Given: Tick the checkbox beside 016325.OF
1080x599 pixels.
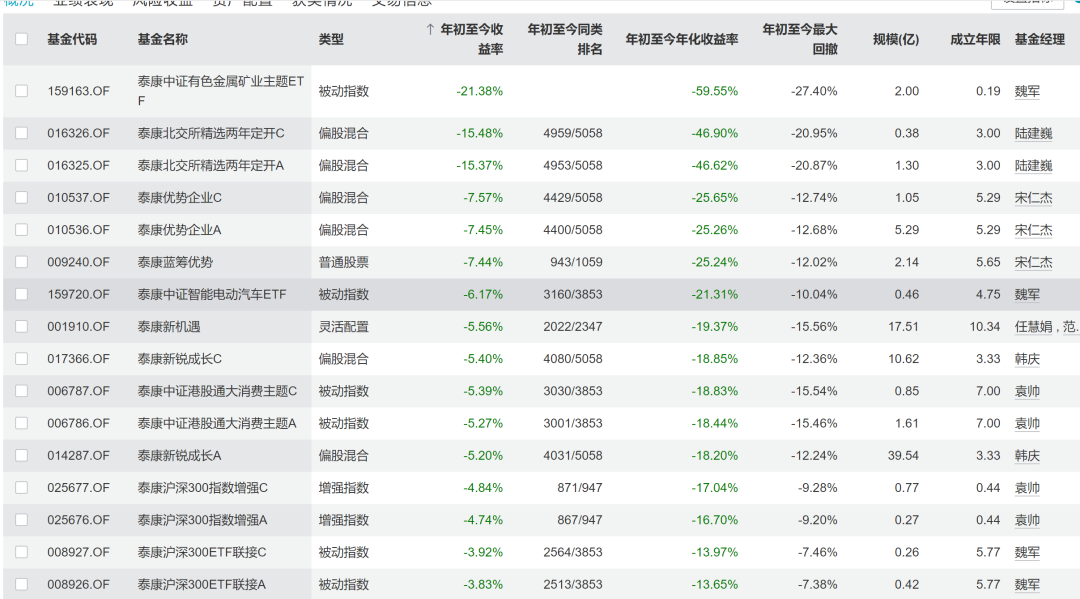Looking at the screenshot, I should (x=21, y=165).
